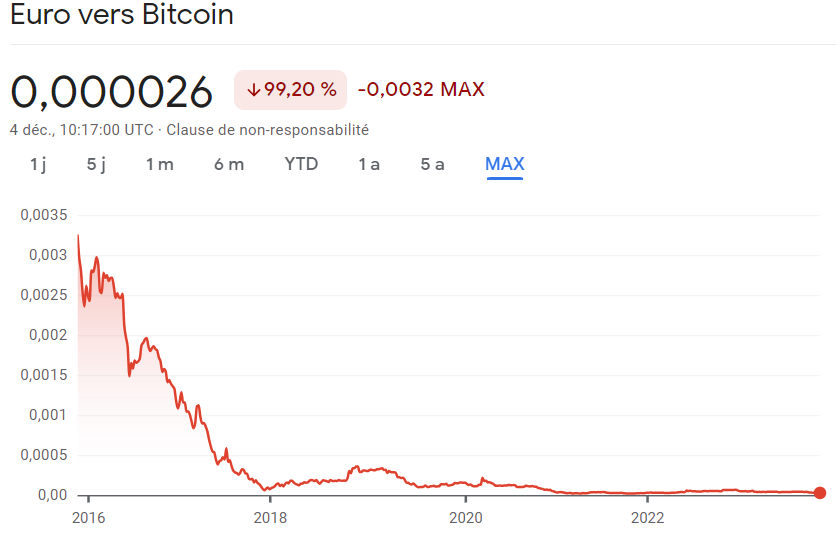Choose the 6 m time range
Viewport: 836px width, 536px height.
pos(229,164)
